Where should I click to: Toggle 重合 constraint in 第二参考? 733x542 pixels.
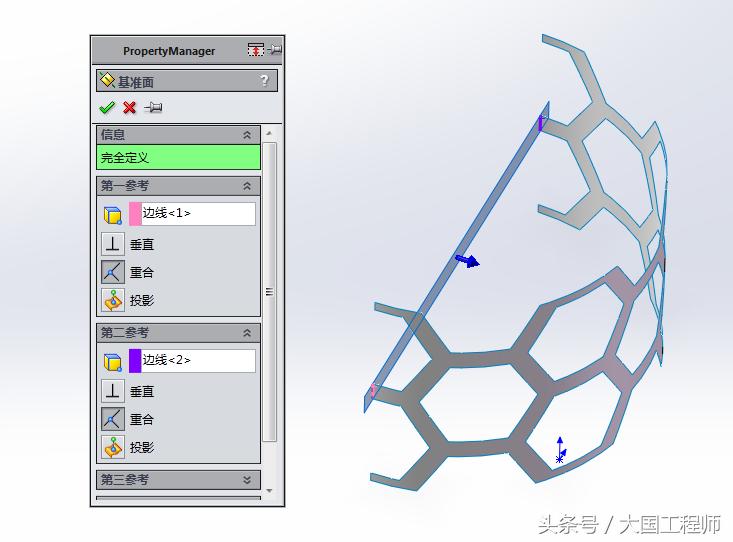[x=113, y=419]
